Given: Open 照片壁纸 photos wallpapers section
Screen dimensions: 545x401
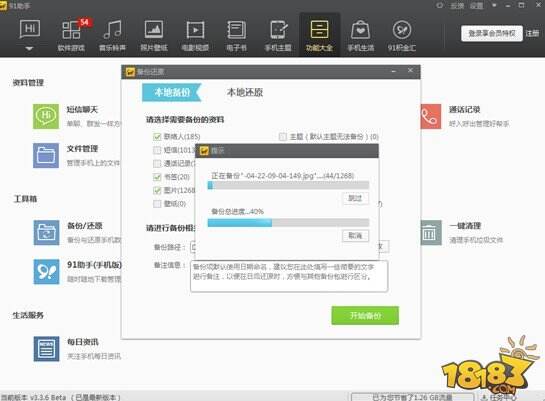Looking at the screenshot, I should (154, 36).
